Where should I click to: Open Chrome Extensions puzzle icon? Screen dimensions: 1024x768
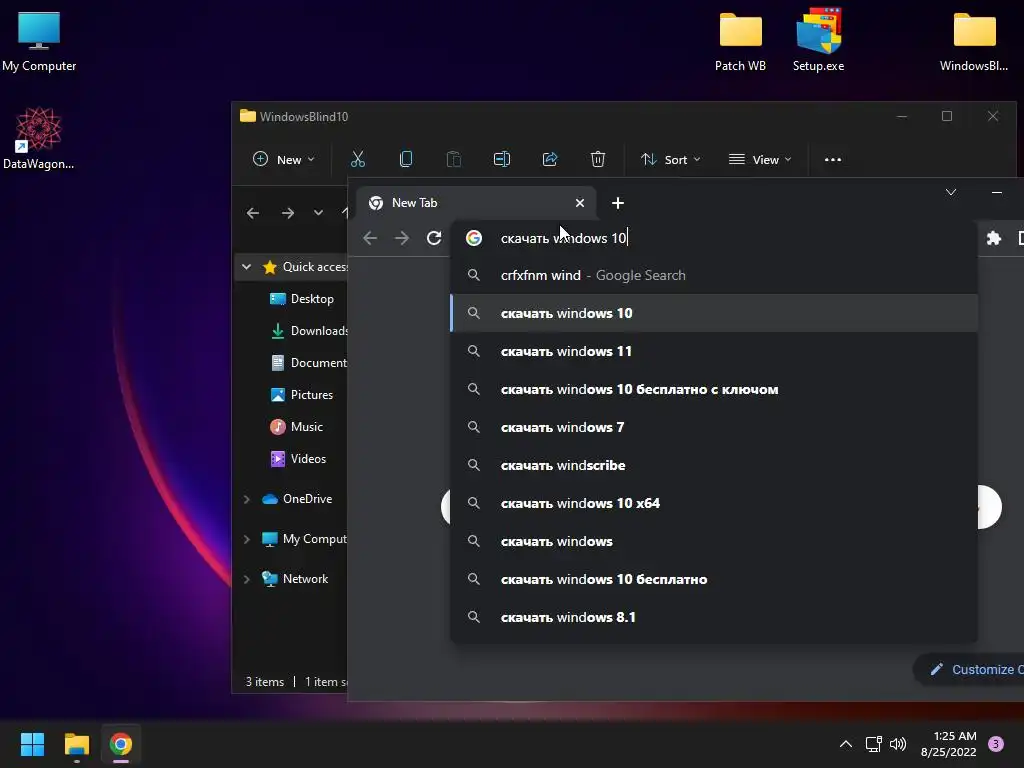994,238
